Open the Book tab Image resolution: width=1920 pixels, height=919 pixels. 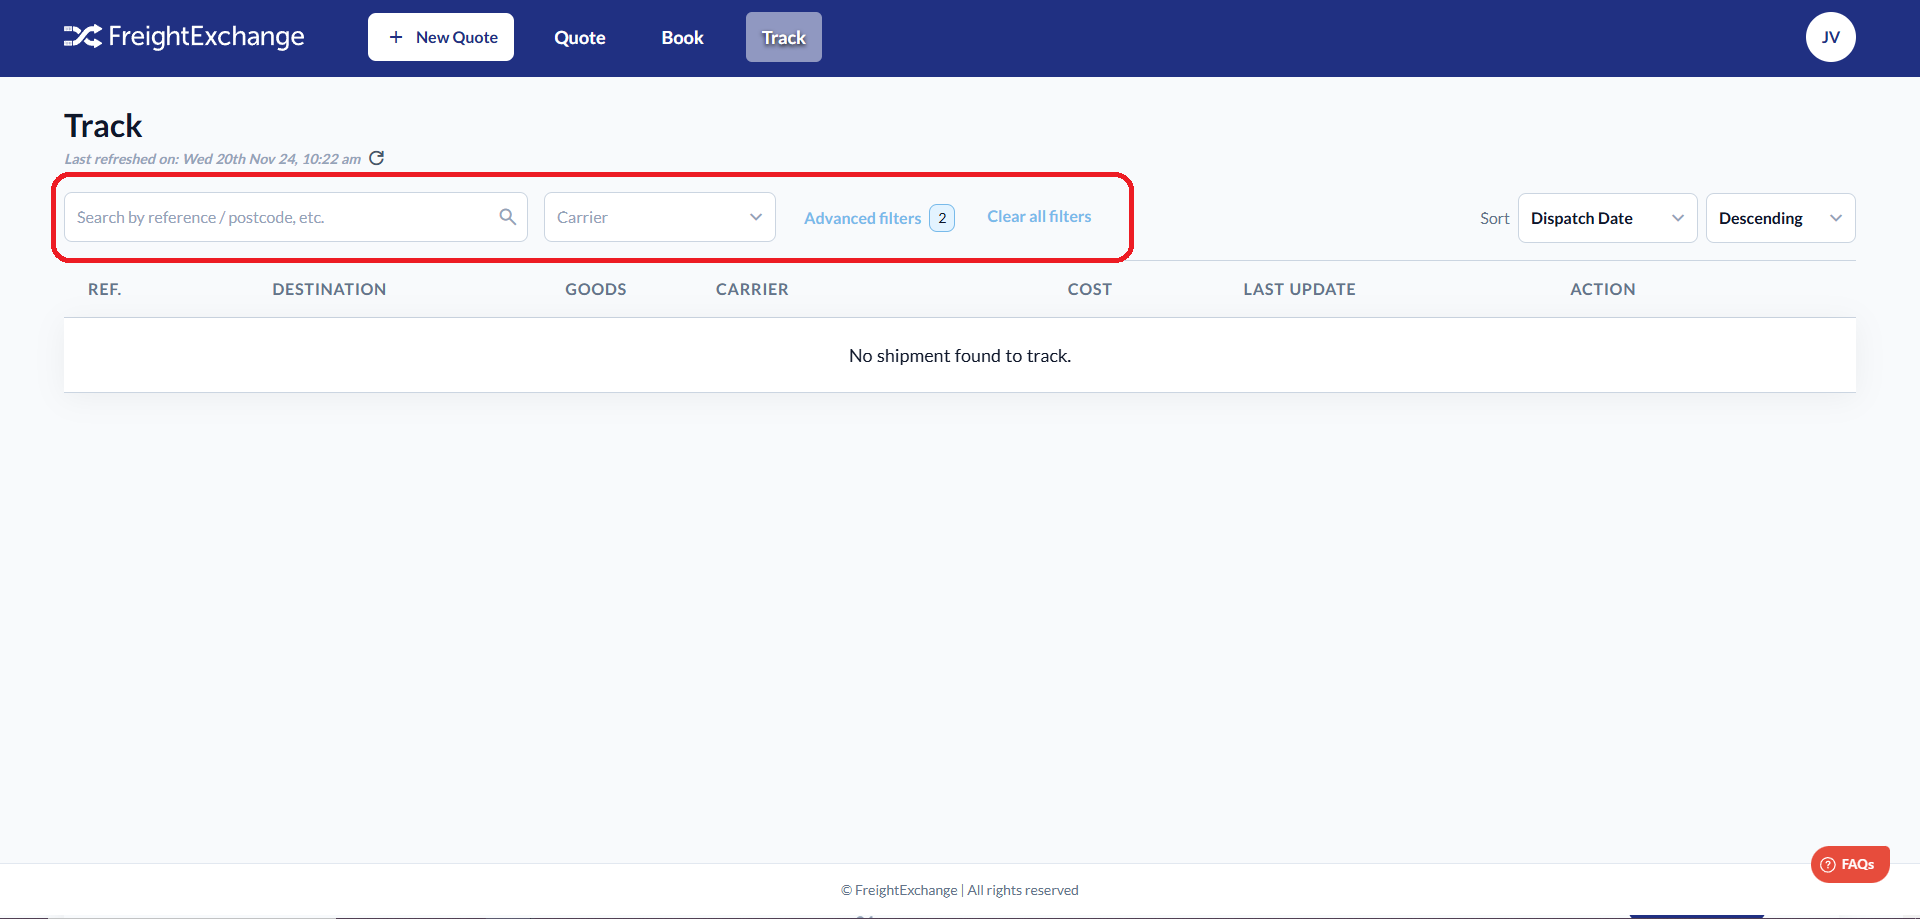tap(683, 37)
